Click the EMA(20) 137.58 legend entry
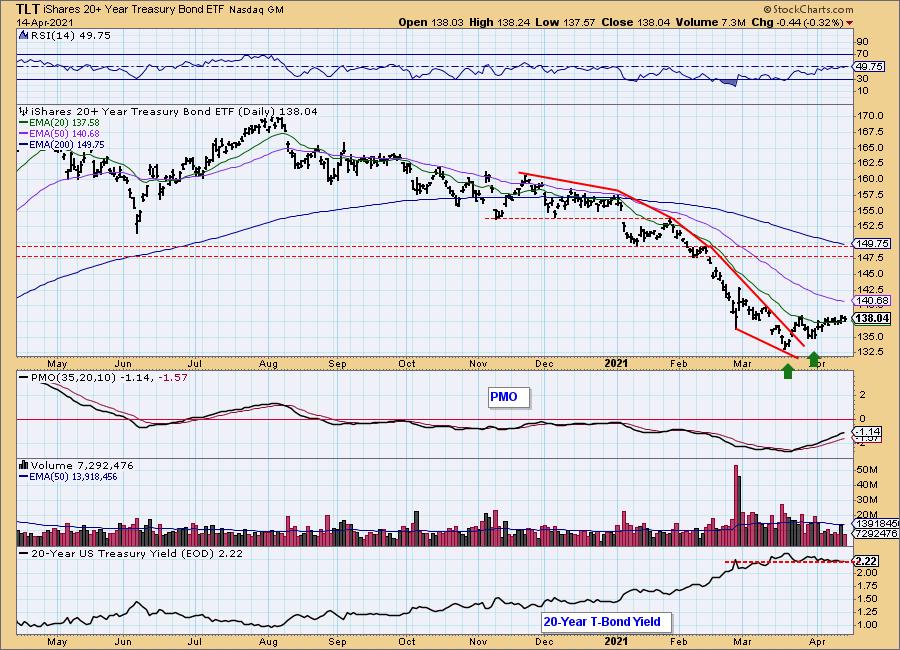Viewport: 900px width, 650px height. pos(59,122)
